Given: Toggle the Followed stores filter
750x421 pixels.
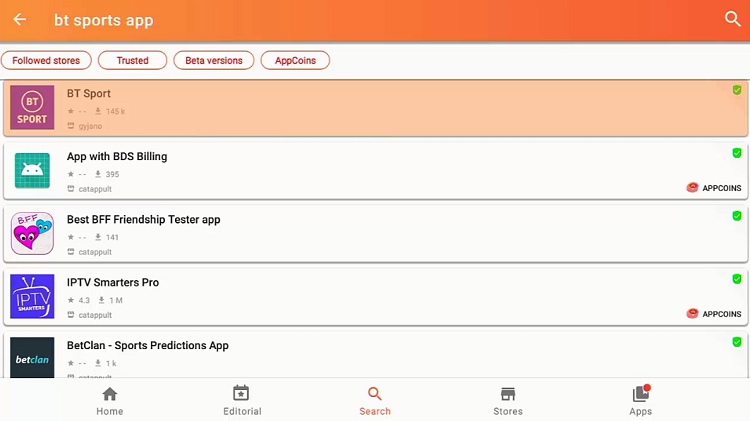Looking at the screenshot, I should coord(46,60).
